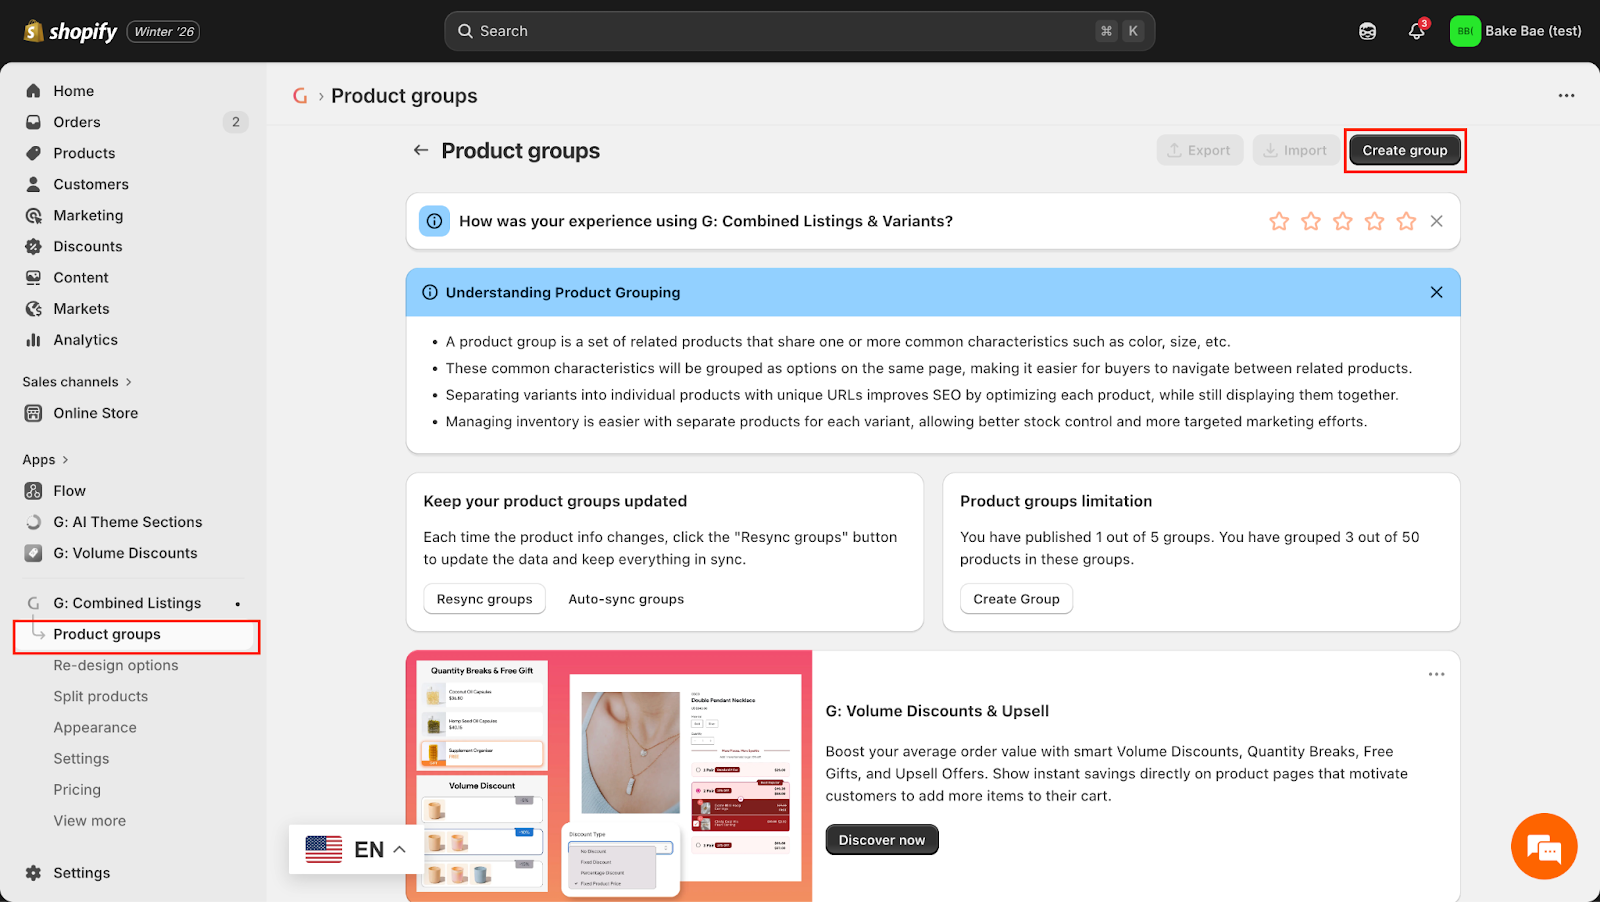This screenshot has height=902, width=1600.
Task: Close the Understanding Product Grouping panel
Action: pos(1436,292)
